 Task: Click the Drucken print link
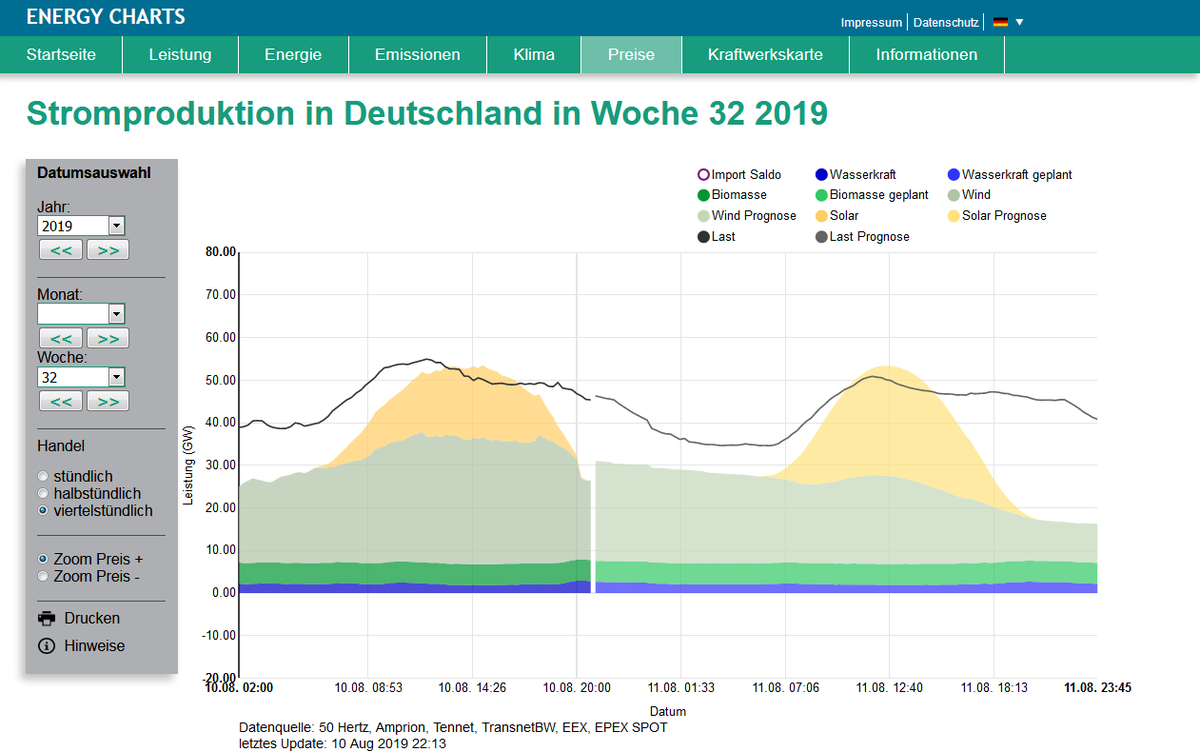coord(92,618)
